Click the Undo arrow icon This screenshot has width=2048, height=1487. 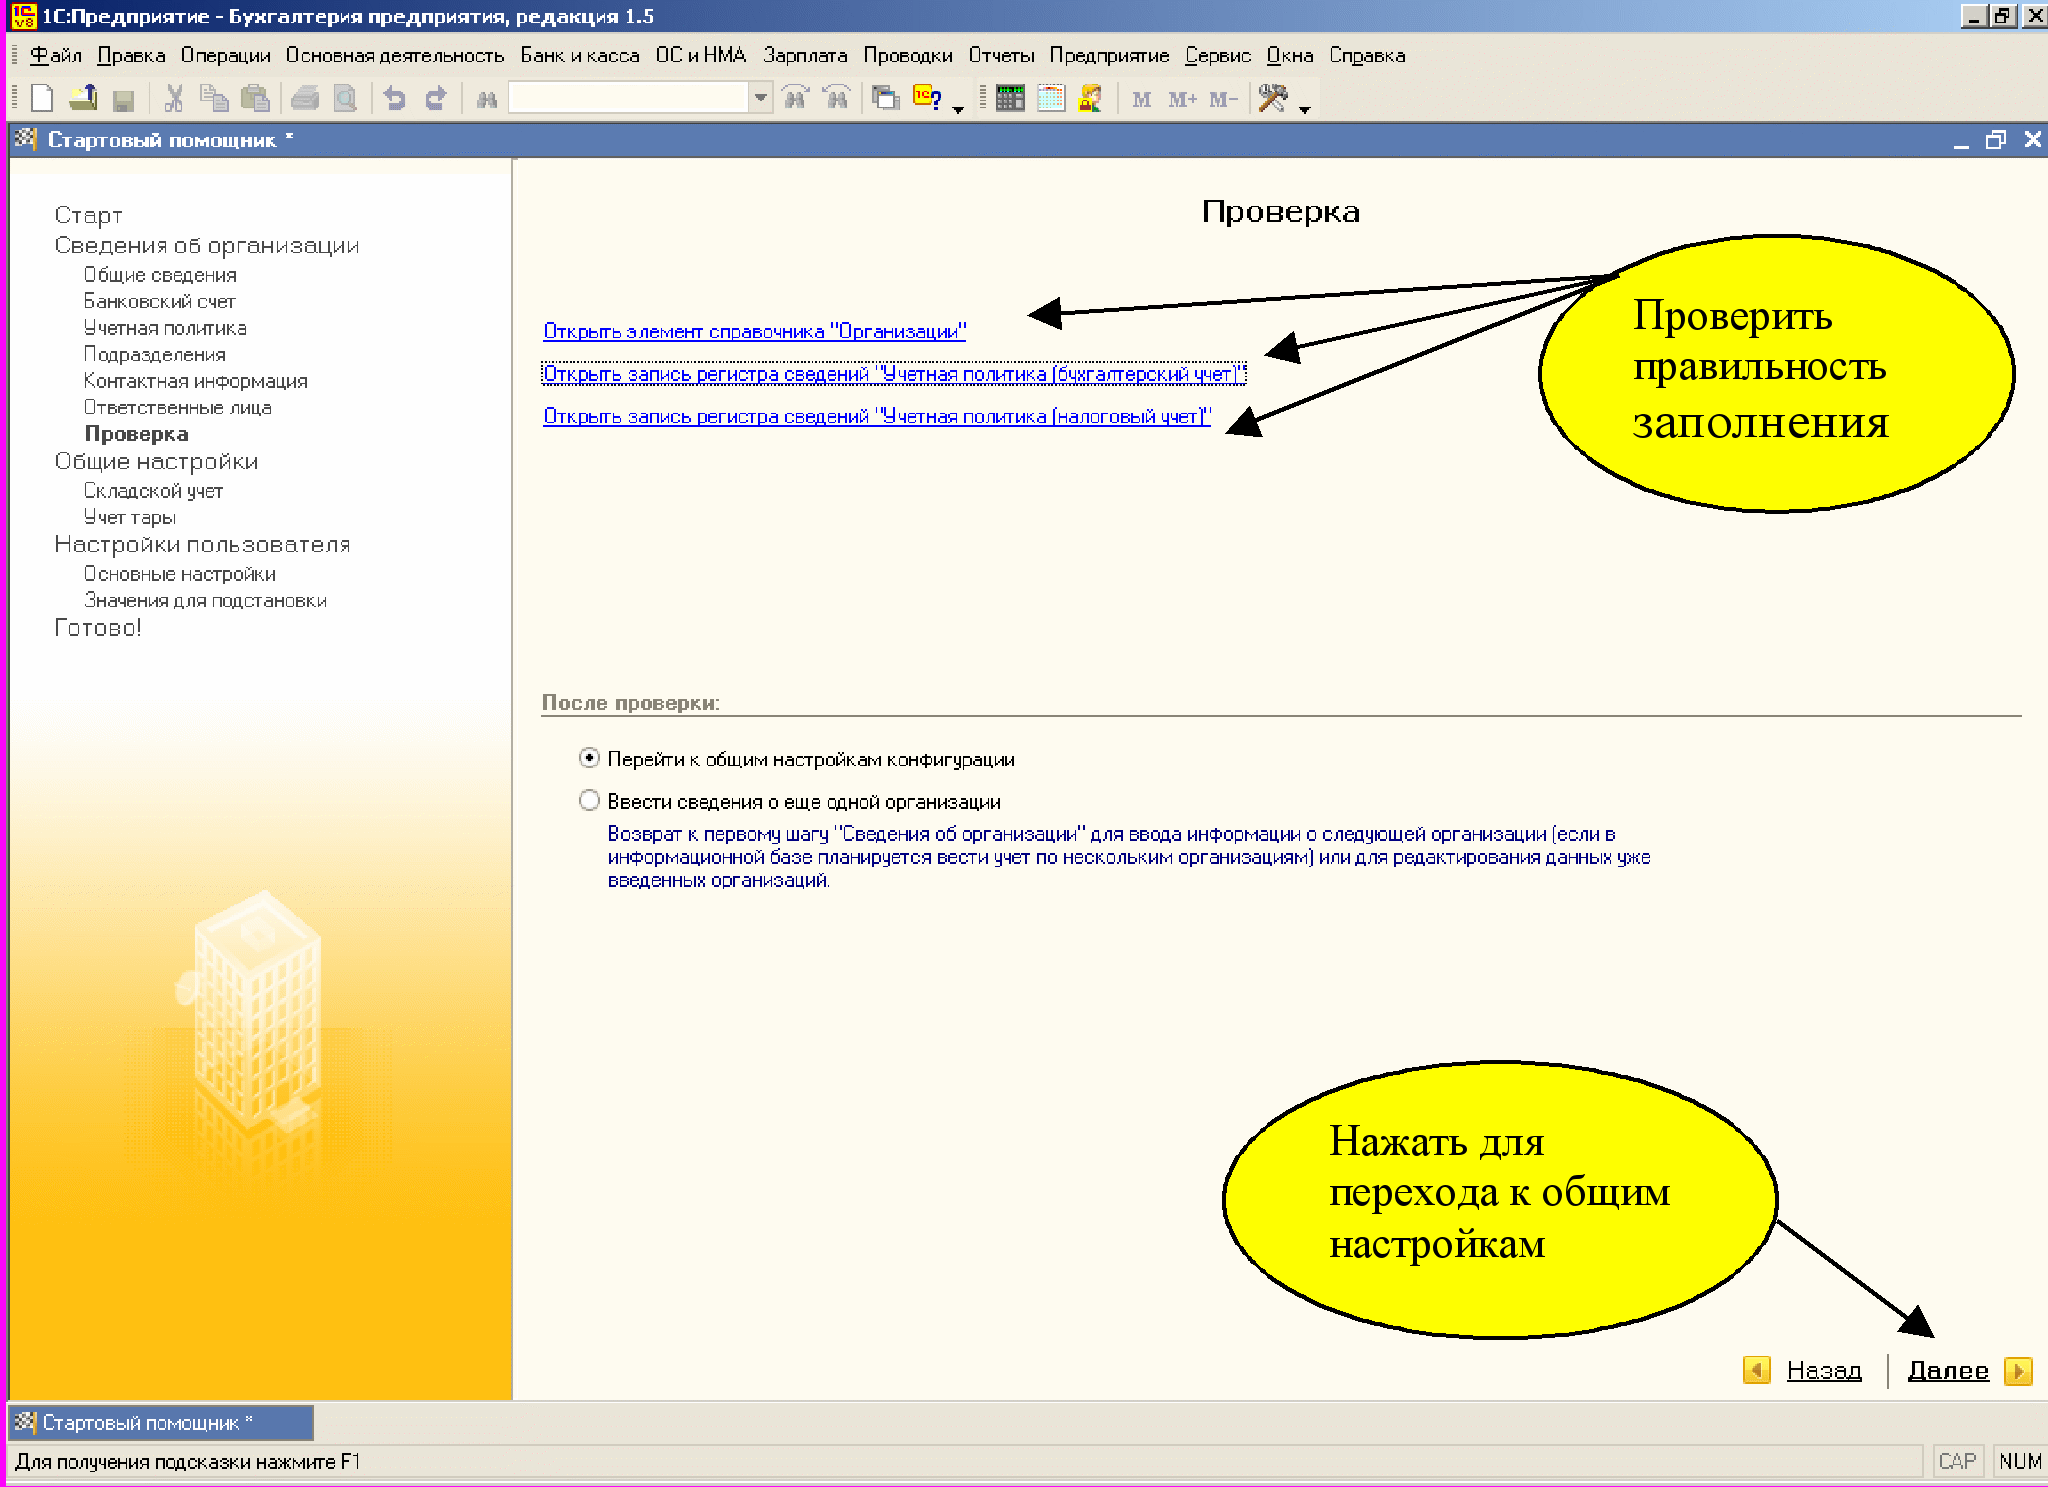395,98
